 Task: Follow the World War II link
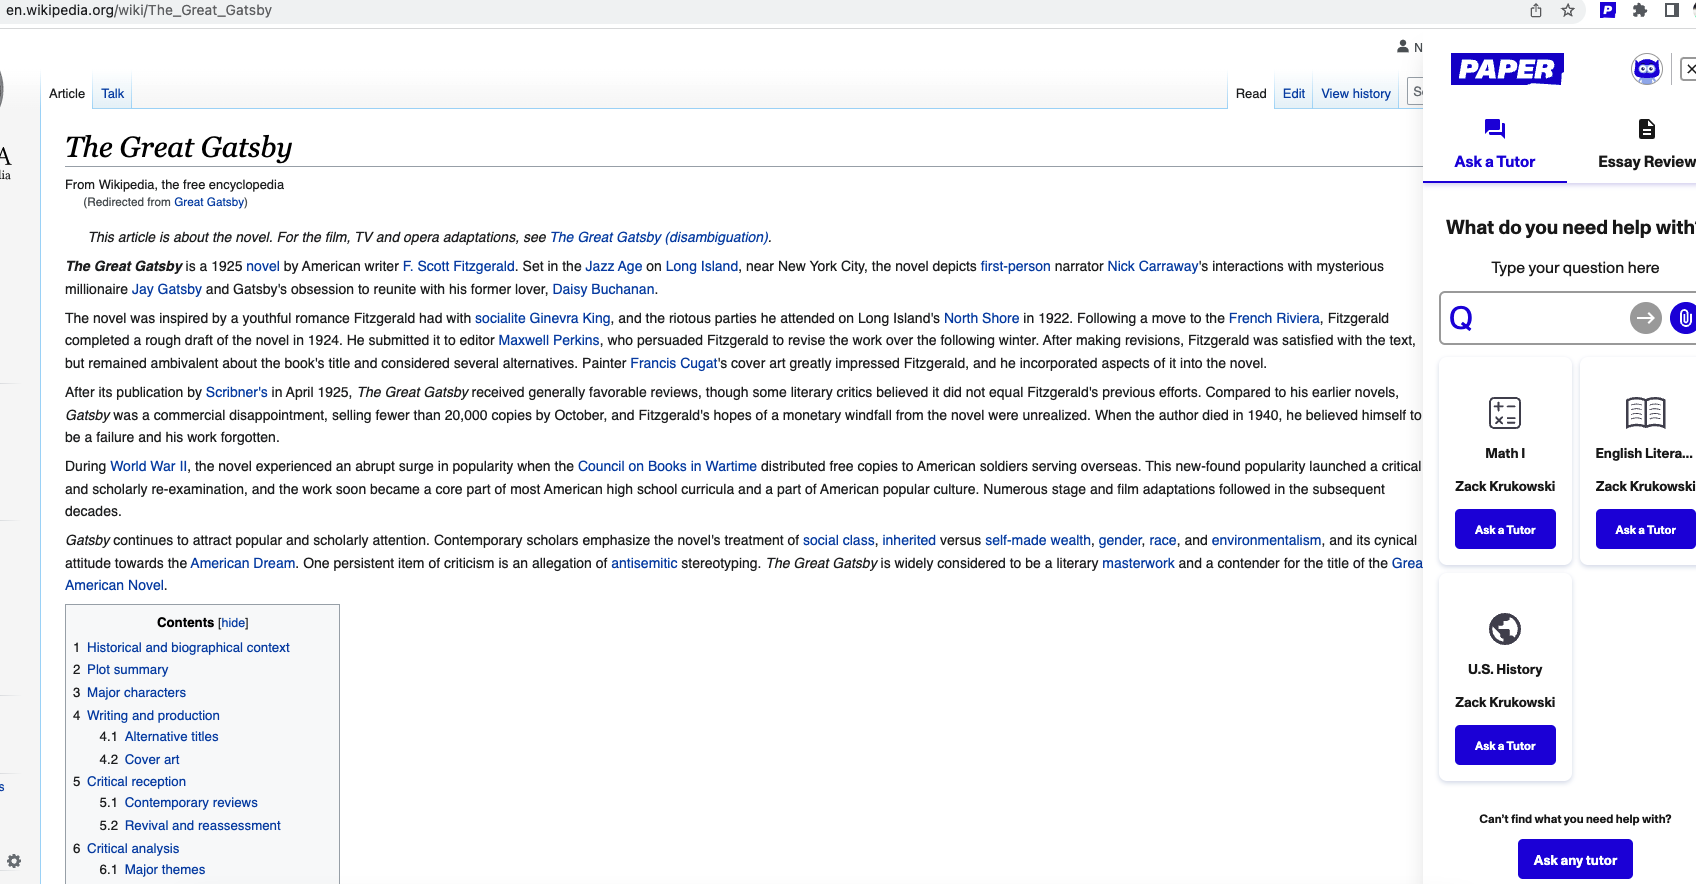coord(148,466)
